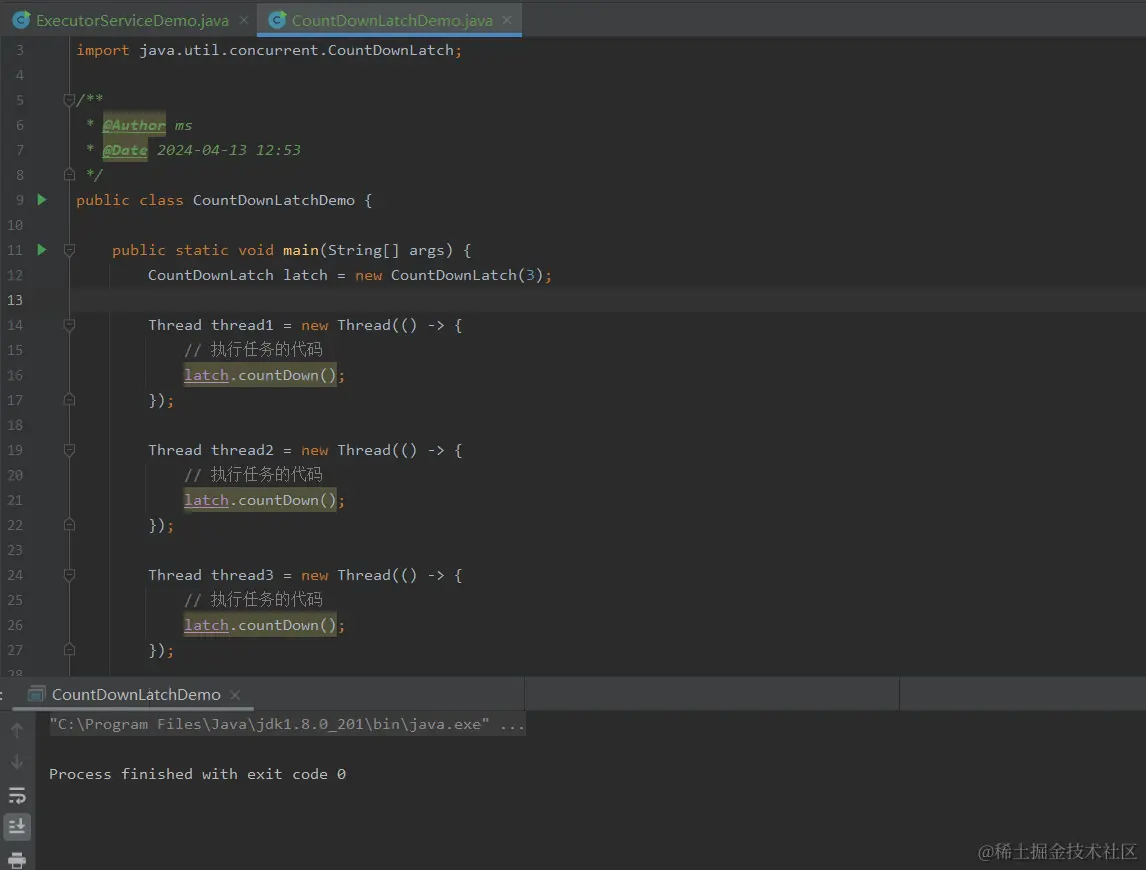
Task: Click the Javadoc fold end marker at line 8
Action: pyautogui.click(x=69, y=174)
